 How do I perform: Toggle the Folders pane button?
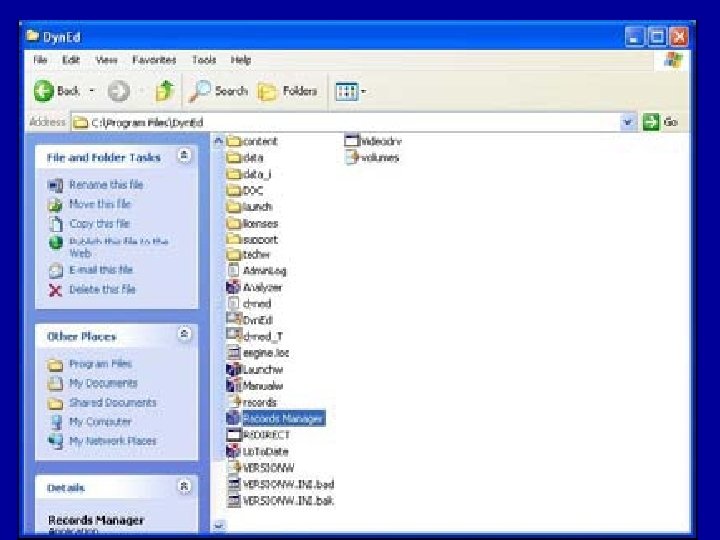[x=287, y=91]
